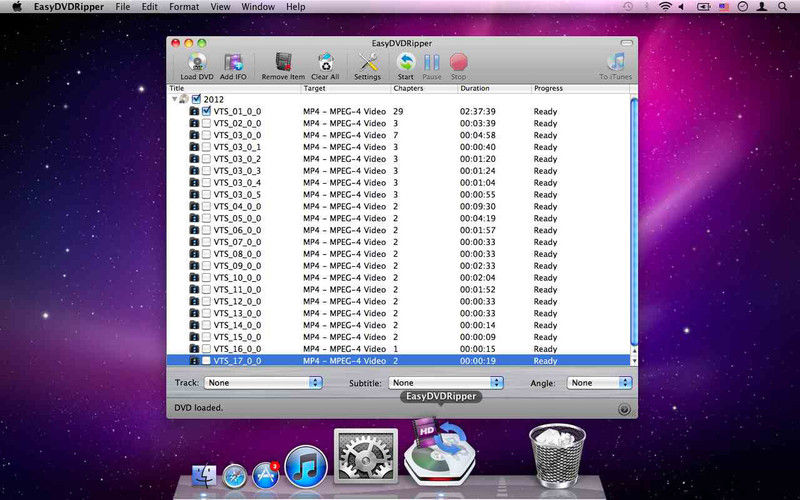The height and width of the screenshot is (500, 800).
Task: Check the VTS_09_0_0 checkbox
Action: (x=206, y=265)
